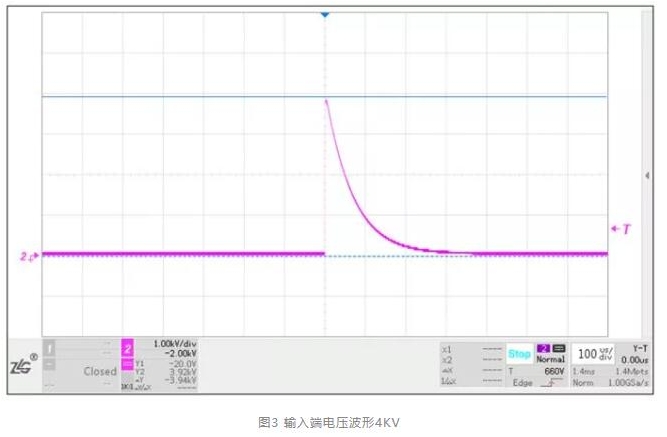
Task: Click the peak of the magenta waveform
Action: (x=326, y=101)
